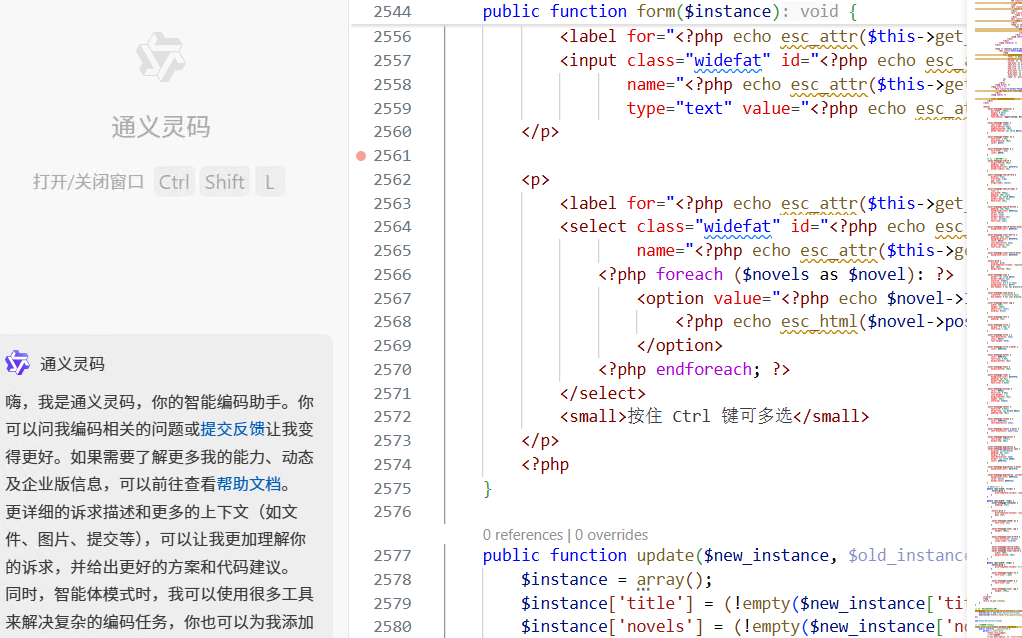Click the Ctrl key badge

click(x=174, y=182)
